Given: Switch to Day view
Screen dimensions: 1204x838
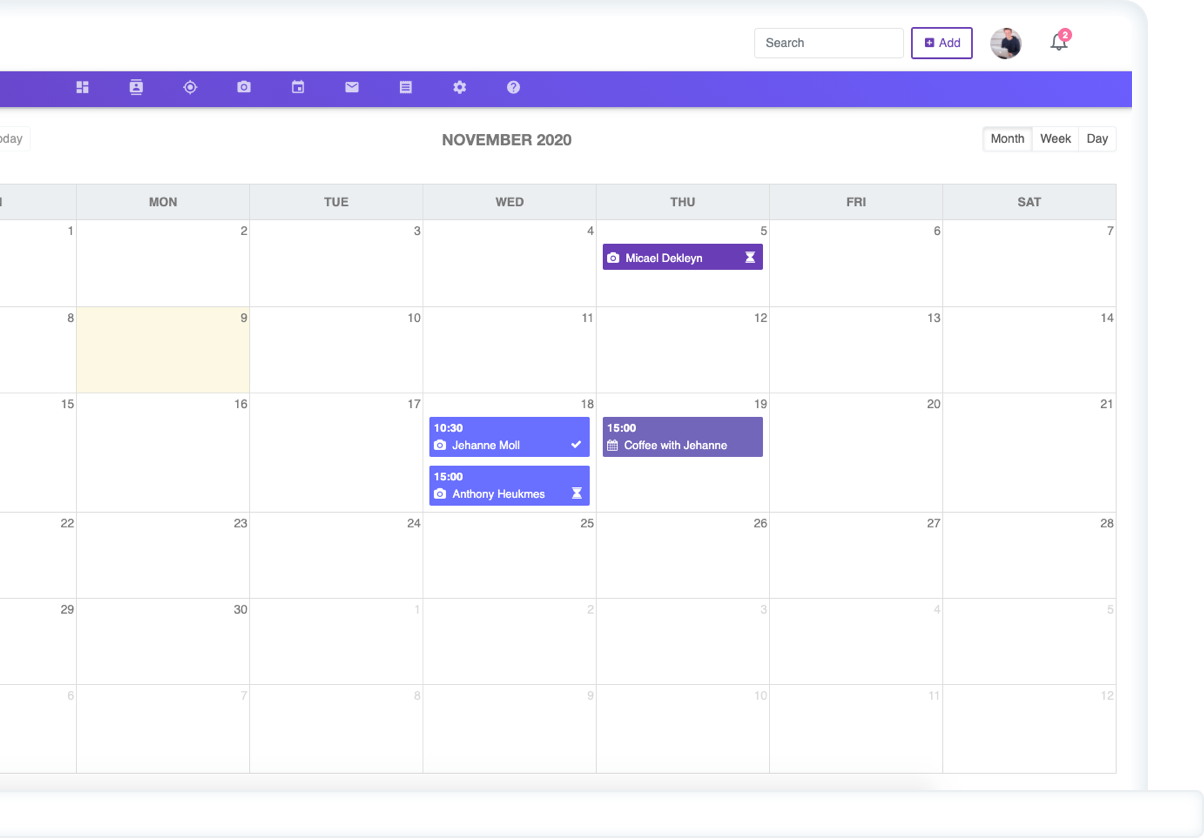Looking at the screenshot, I should [x=1097, y=139].
